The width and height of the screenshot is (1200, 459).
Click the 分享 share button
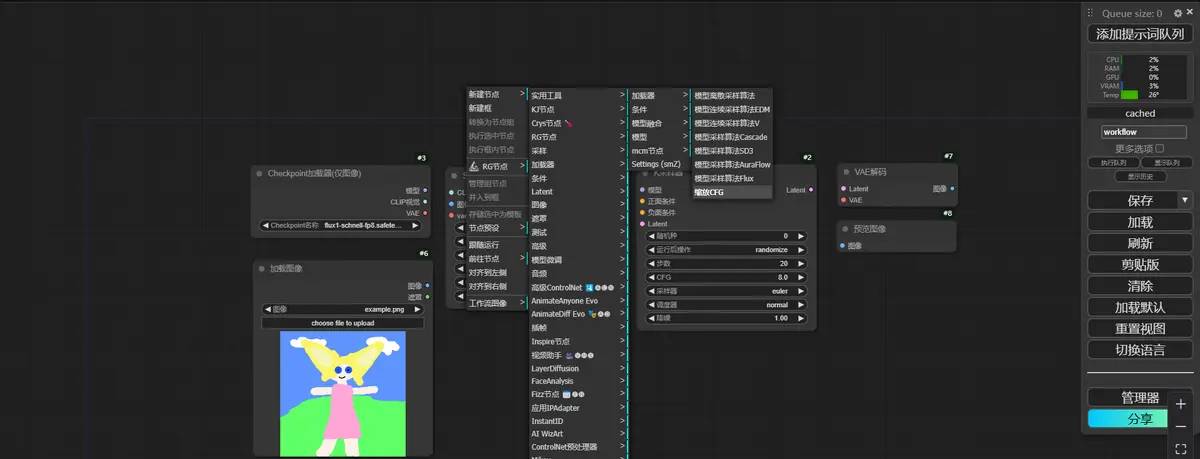[x=1127, y=419]
